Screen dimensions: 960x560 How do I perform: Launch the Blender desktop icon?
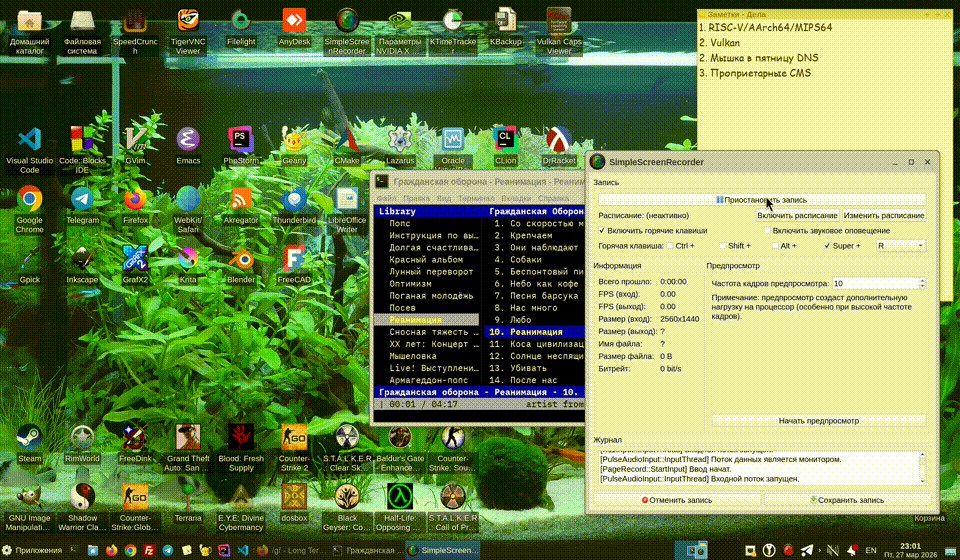(241, 265)
